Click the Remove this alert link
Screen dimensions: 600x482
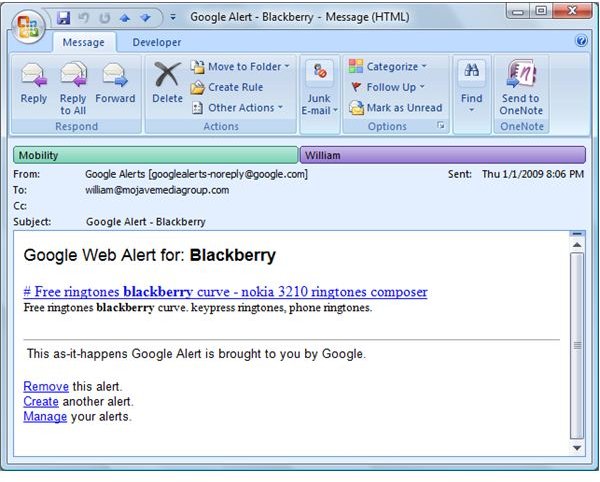[x=46, y=386]
